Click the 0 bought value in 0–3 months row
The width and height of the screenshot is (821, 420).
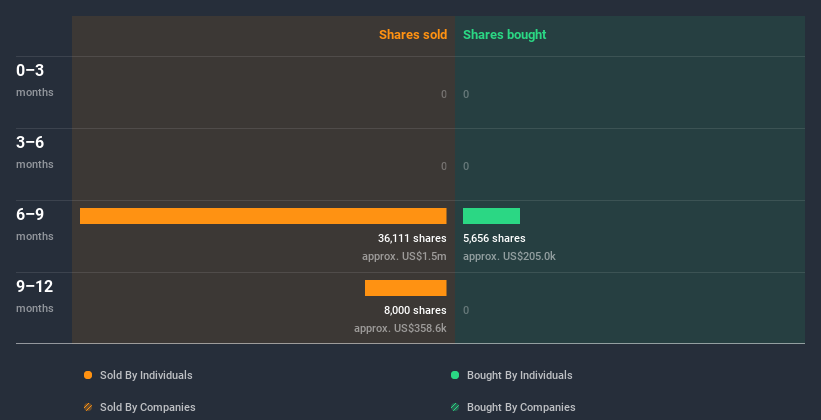point(466,94)
